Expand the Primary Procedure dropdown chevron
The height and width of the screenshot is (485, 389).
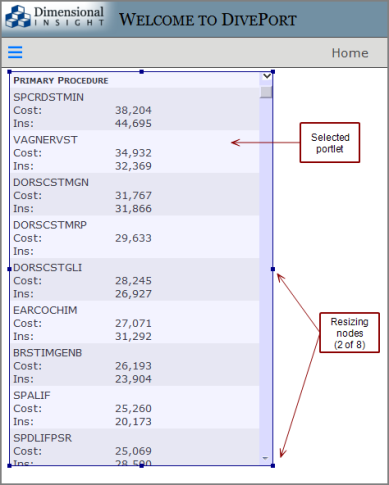pos(266,76)
